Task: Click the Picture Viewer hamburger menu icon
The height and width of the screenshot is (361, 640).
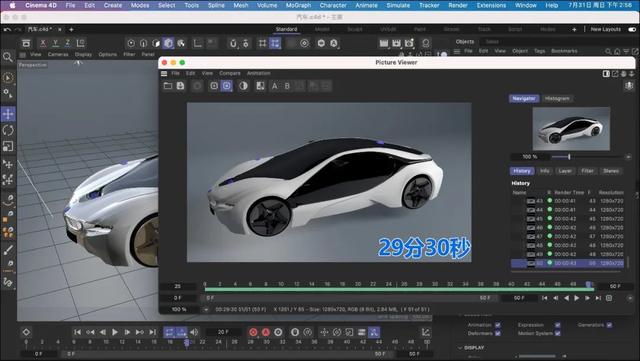Action: click(x=164, y=74)
